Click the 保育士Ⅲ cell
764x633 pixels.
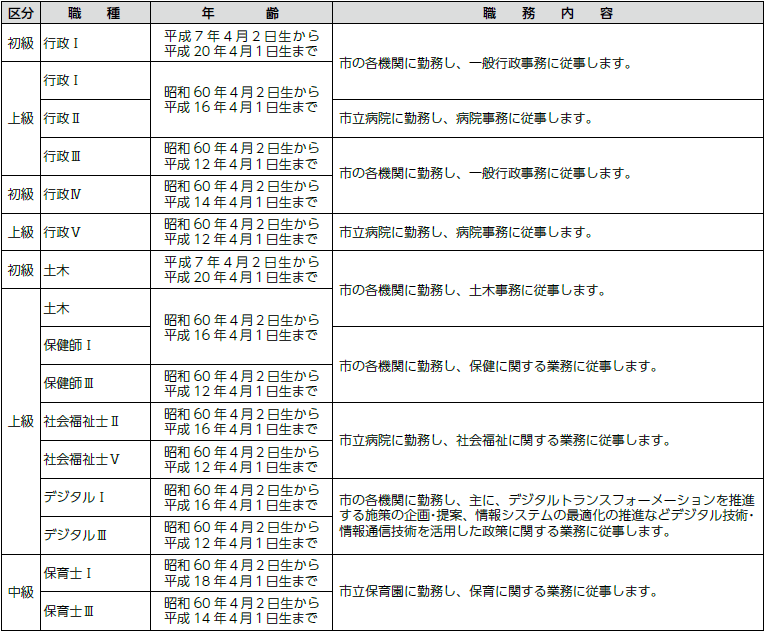tap(68, 611)
